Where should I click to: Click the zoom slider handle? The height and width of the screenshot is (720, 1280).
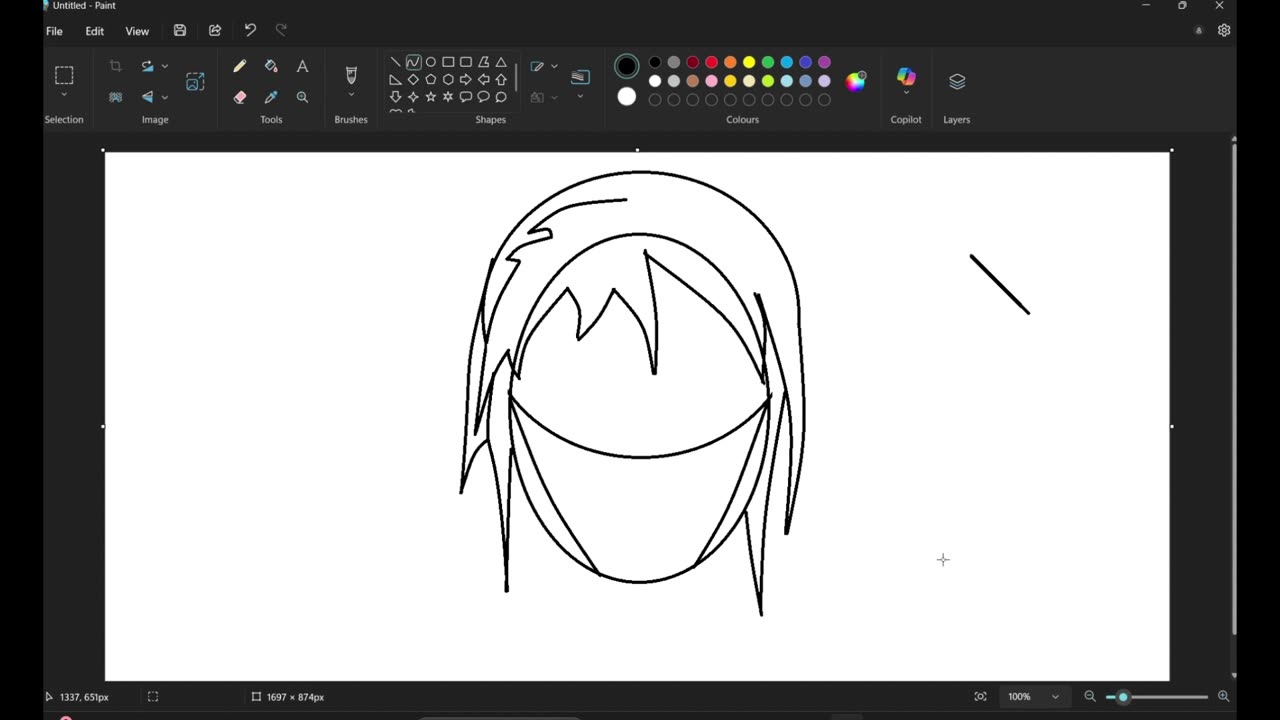point(1123,697)
